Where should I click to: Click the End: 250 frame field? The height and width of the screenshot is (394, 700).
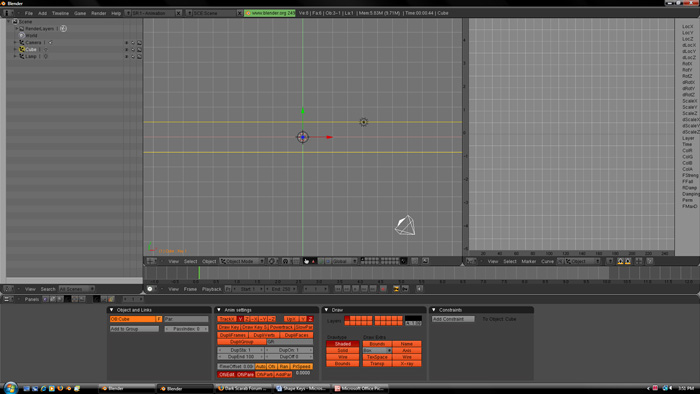point(282,289)
